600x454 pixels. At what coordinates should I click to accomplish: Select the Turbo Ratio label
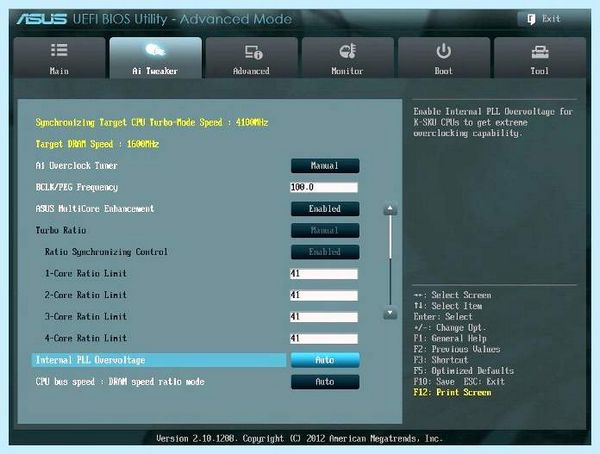coord(61,230)
